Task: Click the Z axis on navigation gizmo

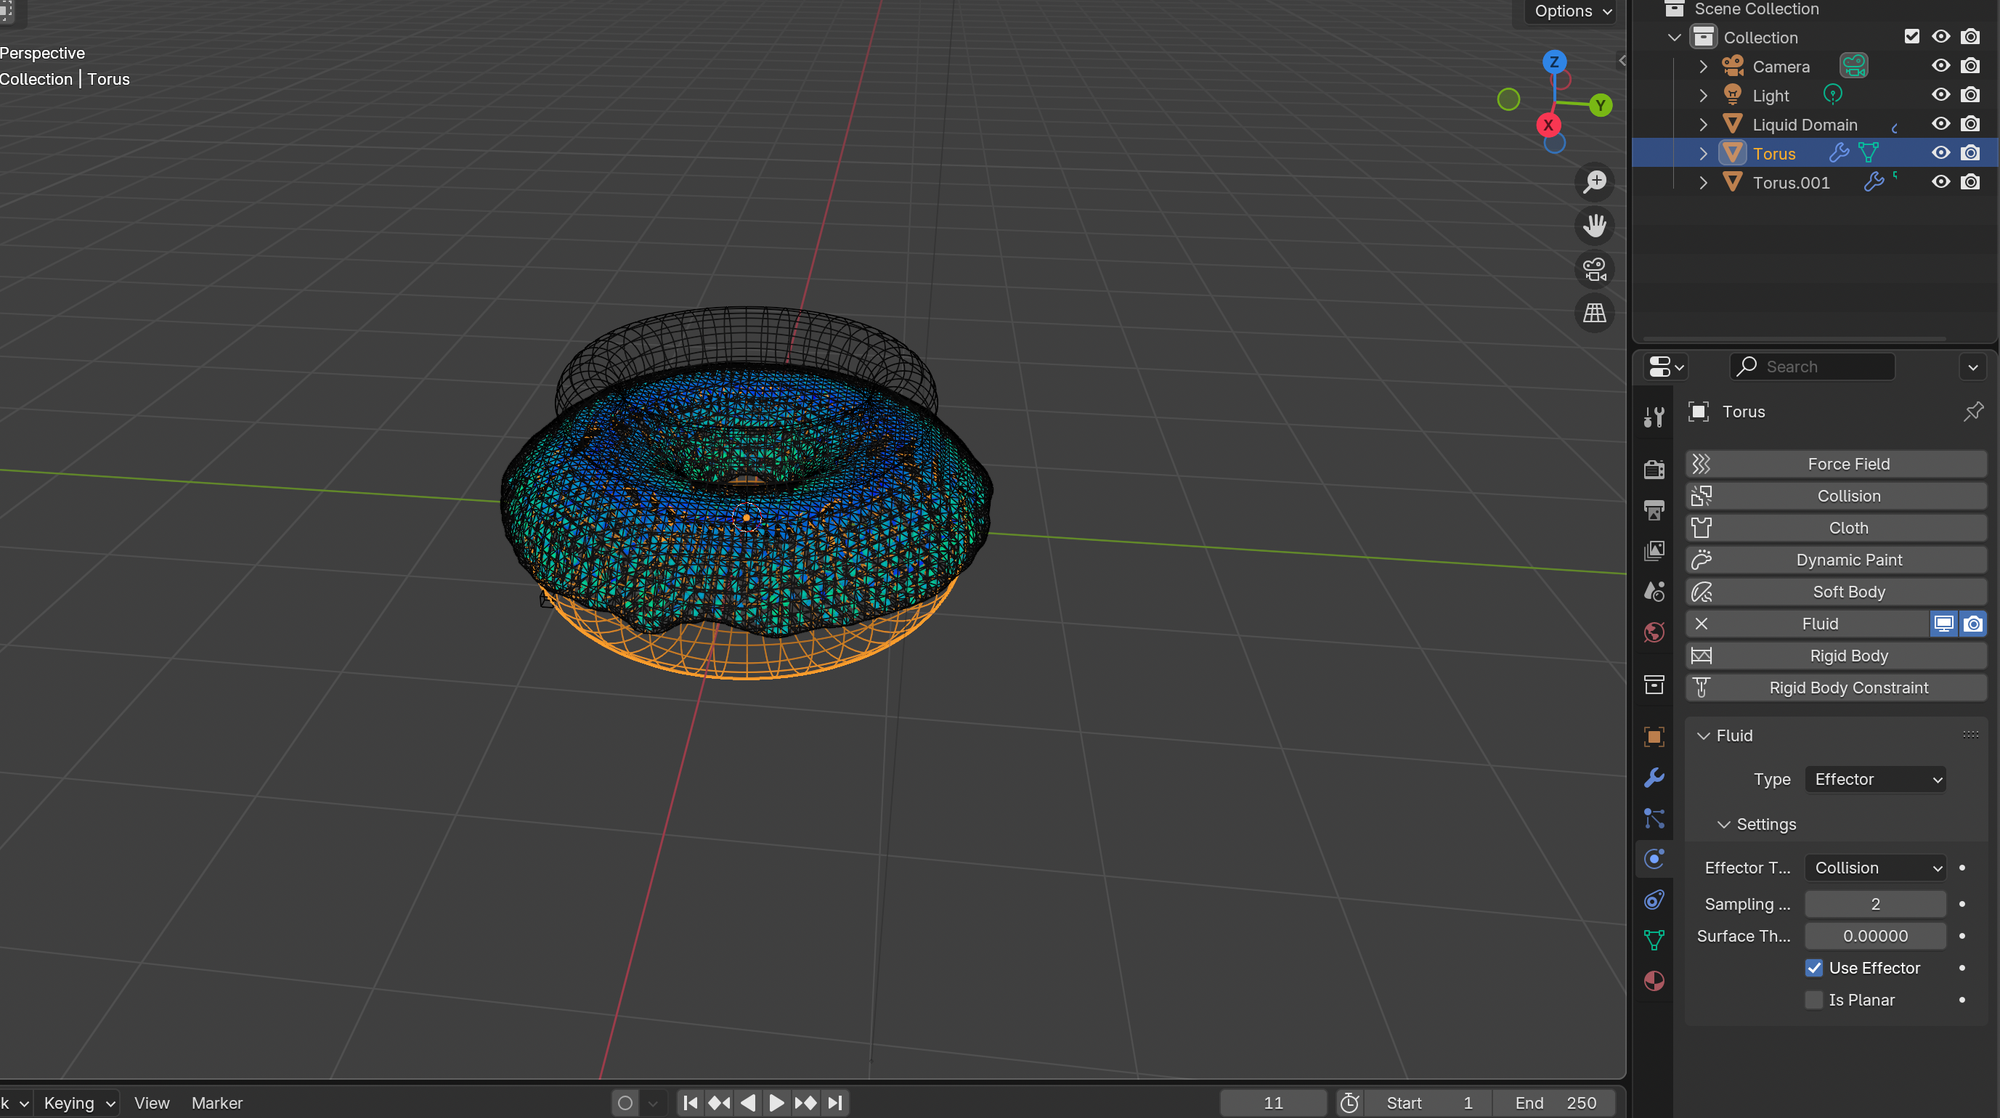Action: [1554, 62]
